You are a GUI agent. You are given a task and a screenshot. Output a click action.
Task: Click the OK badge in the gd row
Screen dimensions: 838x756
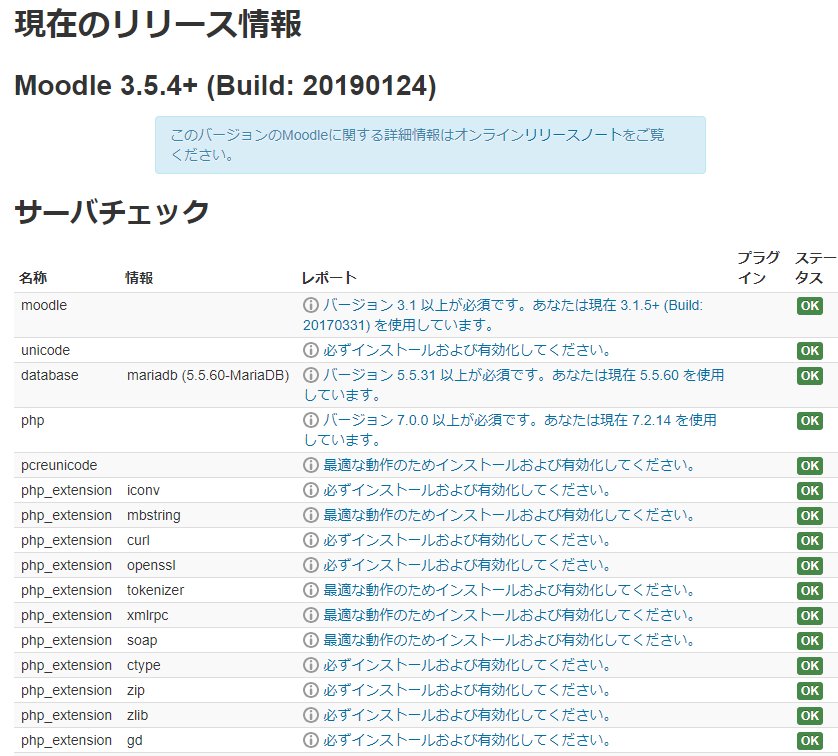click(810, 741)
